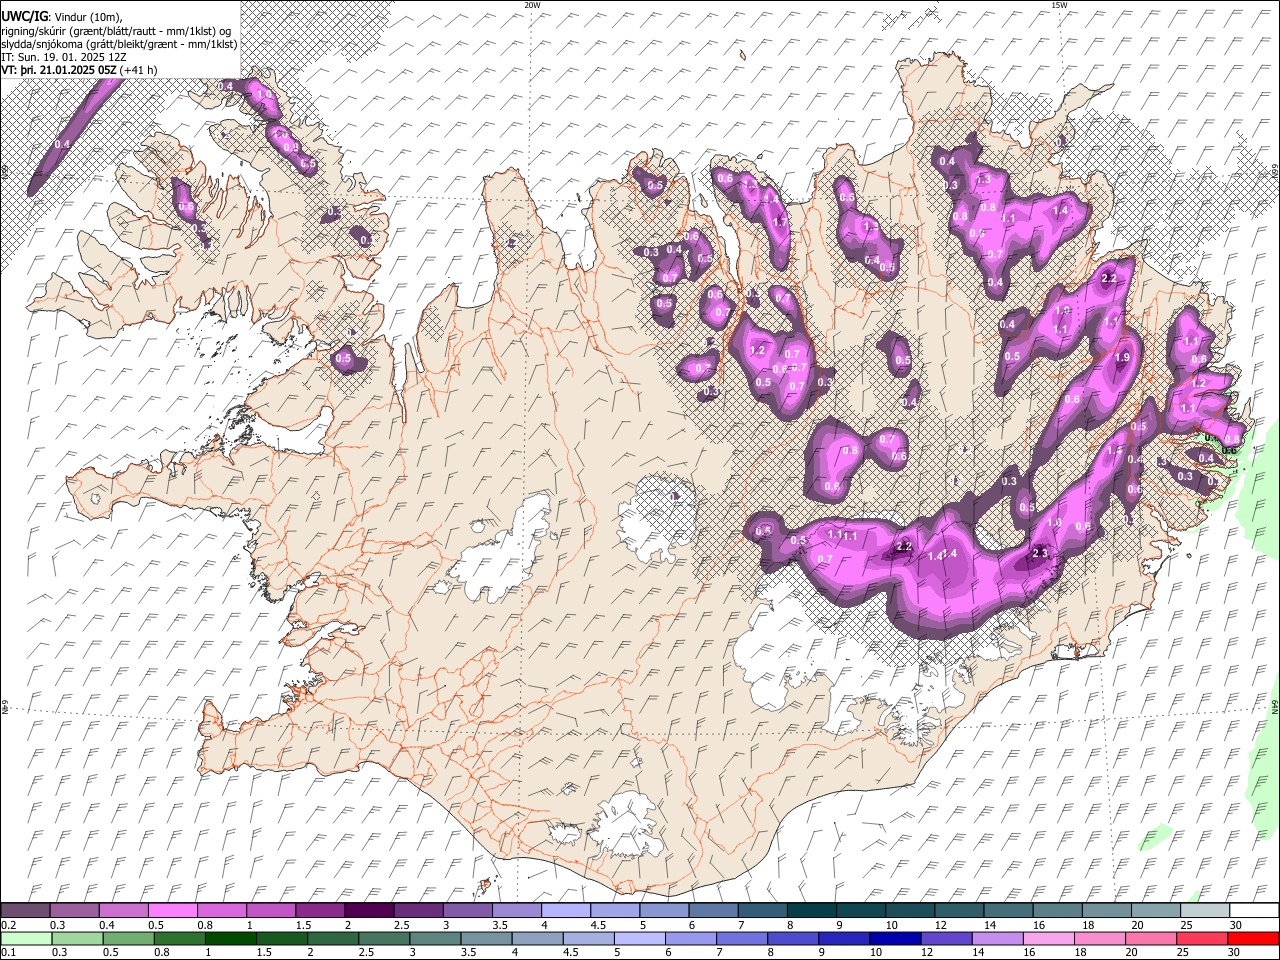Click the darkest green 1–1.5 lower legend swatch
1280x960 pixels.
(230, 938)
